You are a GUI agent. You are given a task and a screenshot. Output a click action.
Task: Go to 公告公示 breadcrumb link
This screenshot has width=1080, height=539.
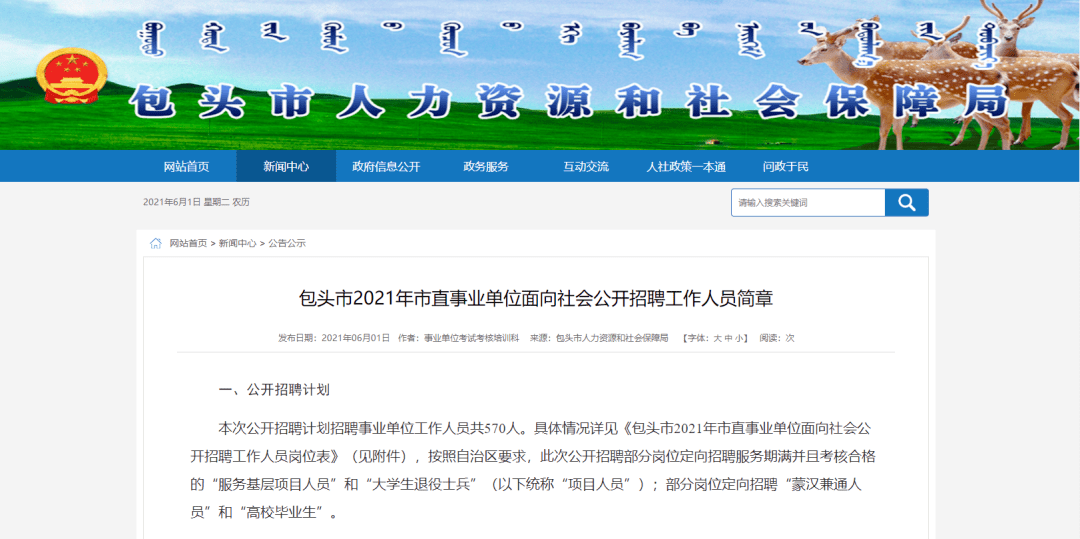click(x=287, y=244)
